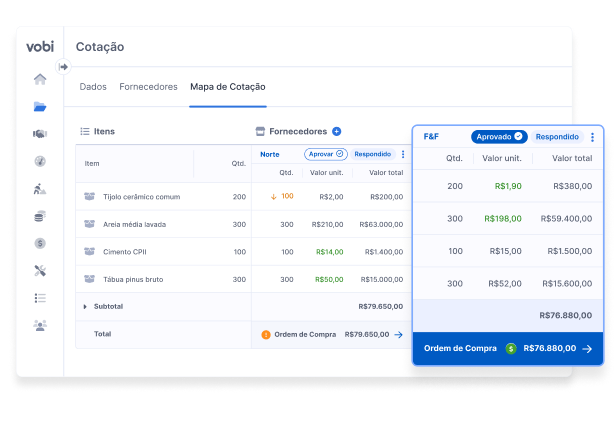Open the blue folder projects icon
The height and width of the screenshot is (435, 616).
click(40, 106)
